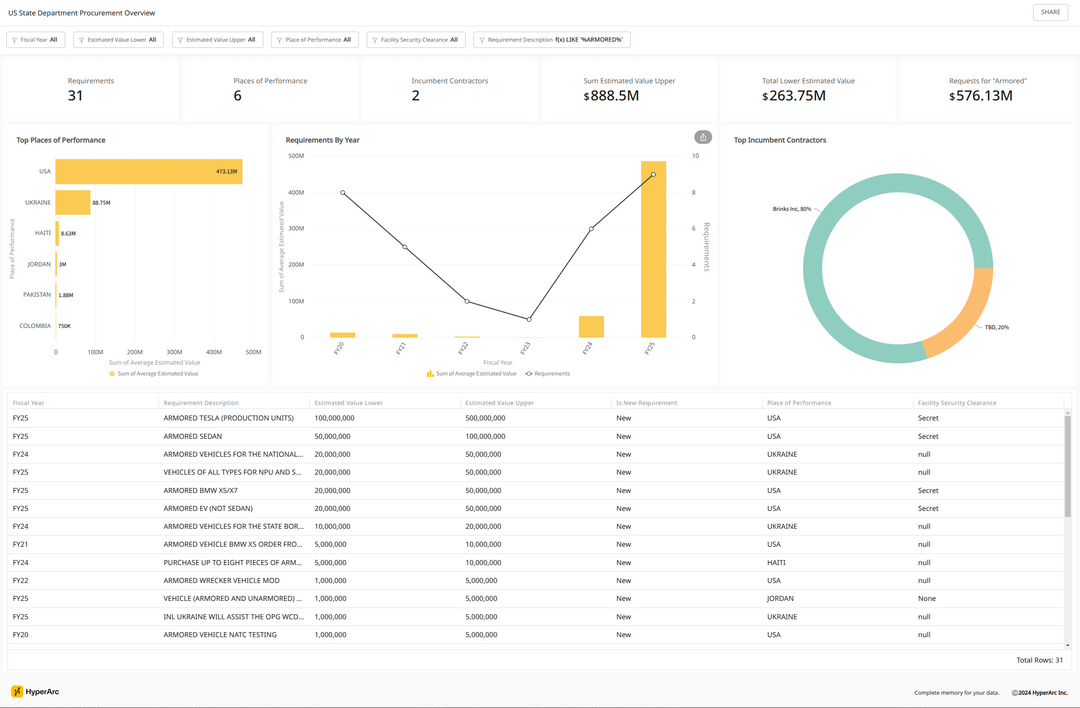Open the Estimated Value Upper filter dropdown
1080x708 pixels.
click(x=218, y=40)
